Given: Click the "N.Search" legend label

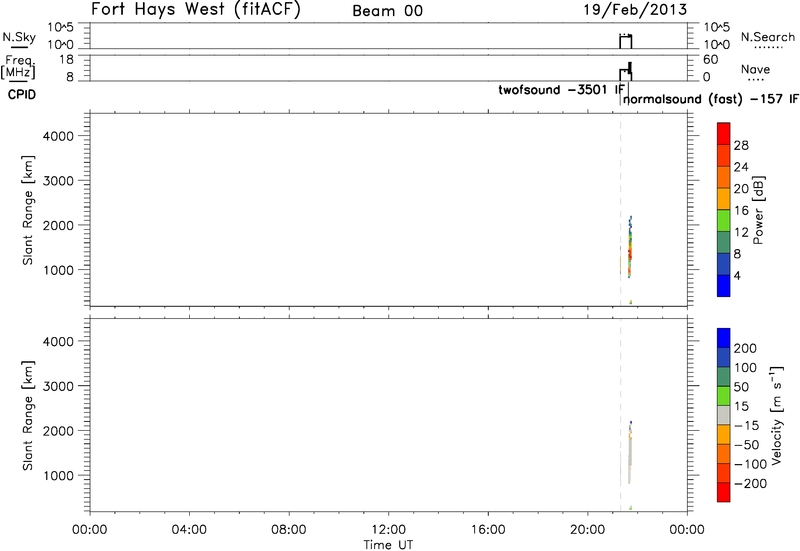Looking at the screenshot, I should point(768,37).
